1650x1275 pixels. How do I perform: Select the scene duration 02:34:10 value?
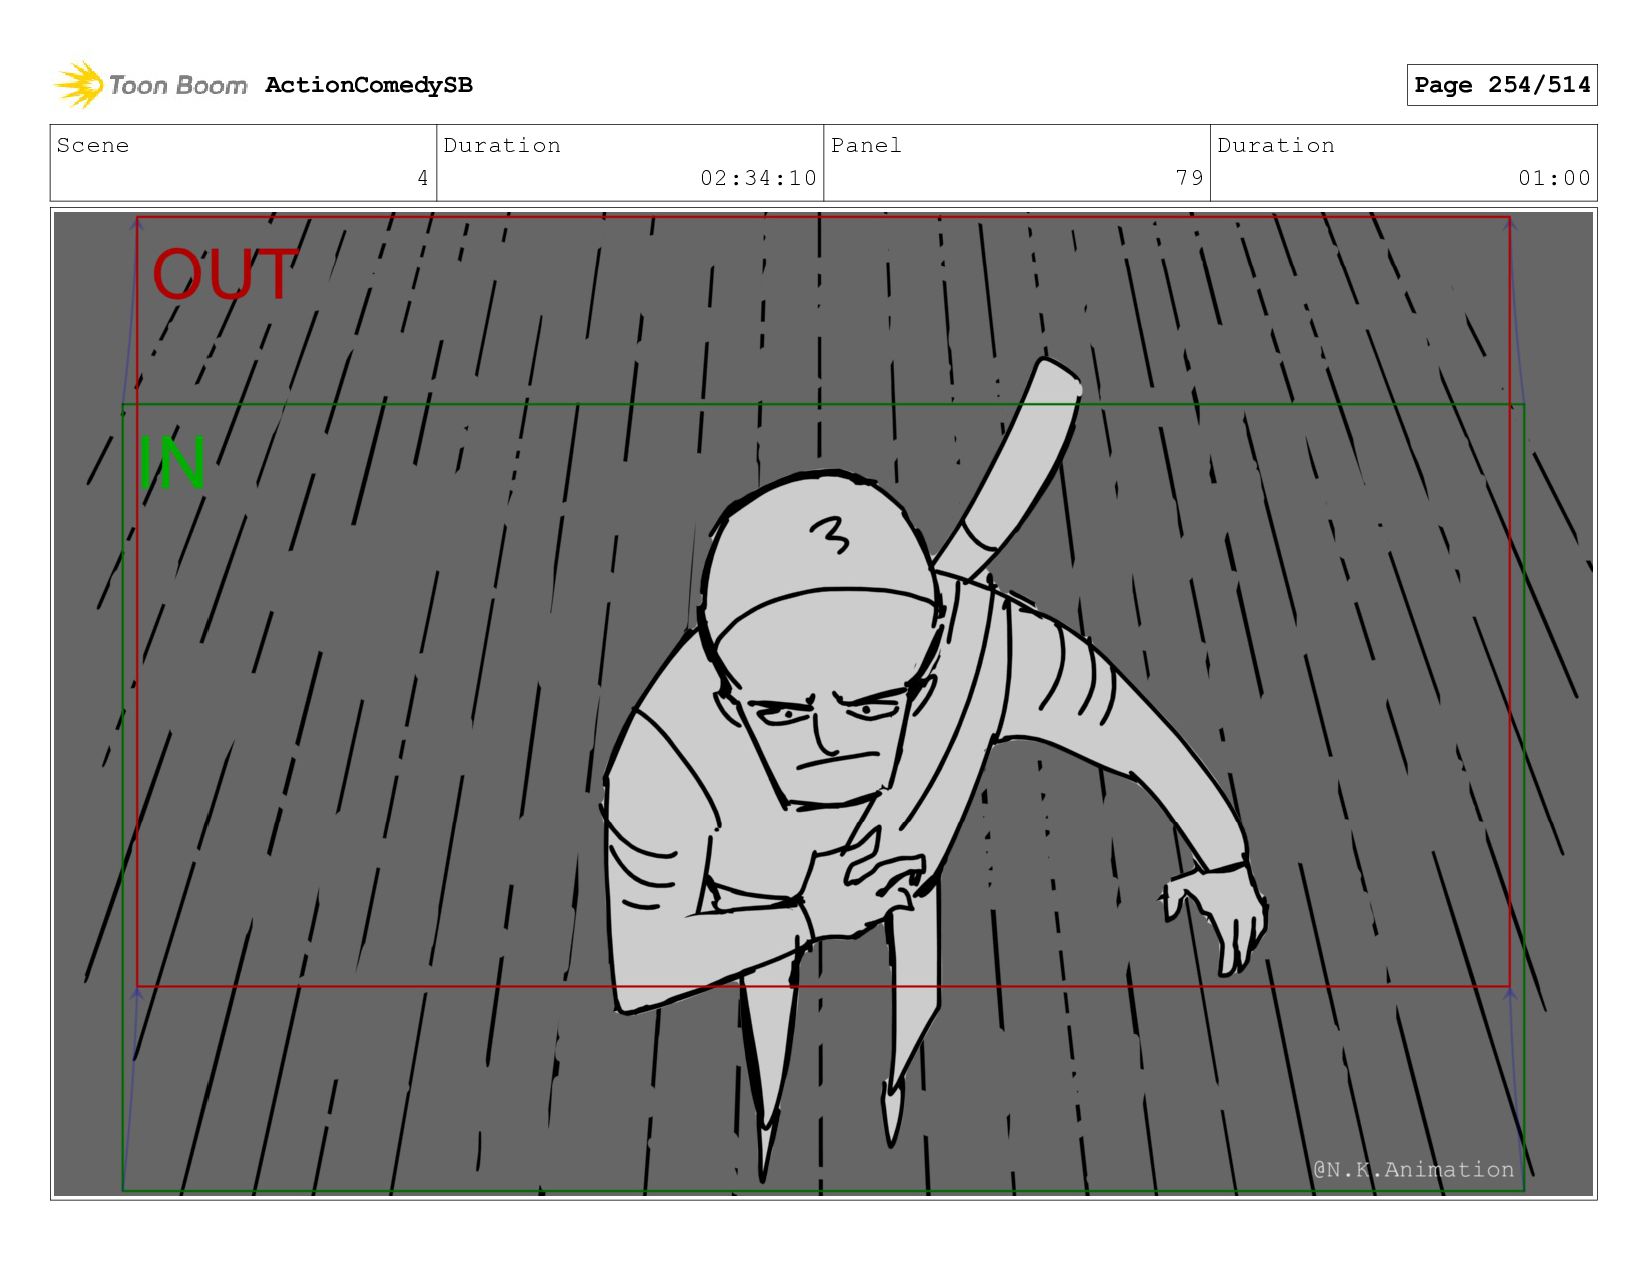[x=758, y=178]
